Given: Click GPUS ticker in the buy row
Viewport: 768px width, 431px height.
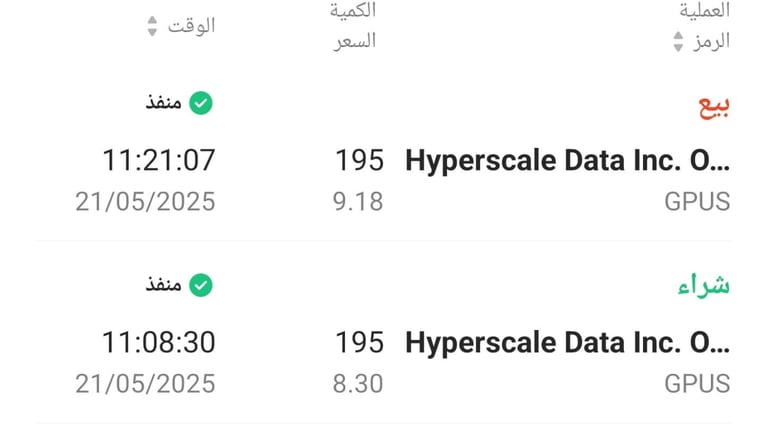Looking at the screenshot, I should (697, 383).
